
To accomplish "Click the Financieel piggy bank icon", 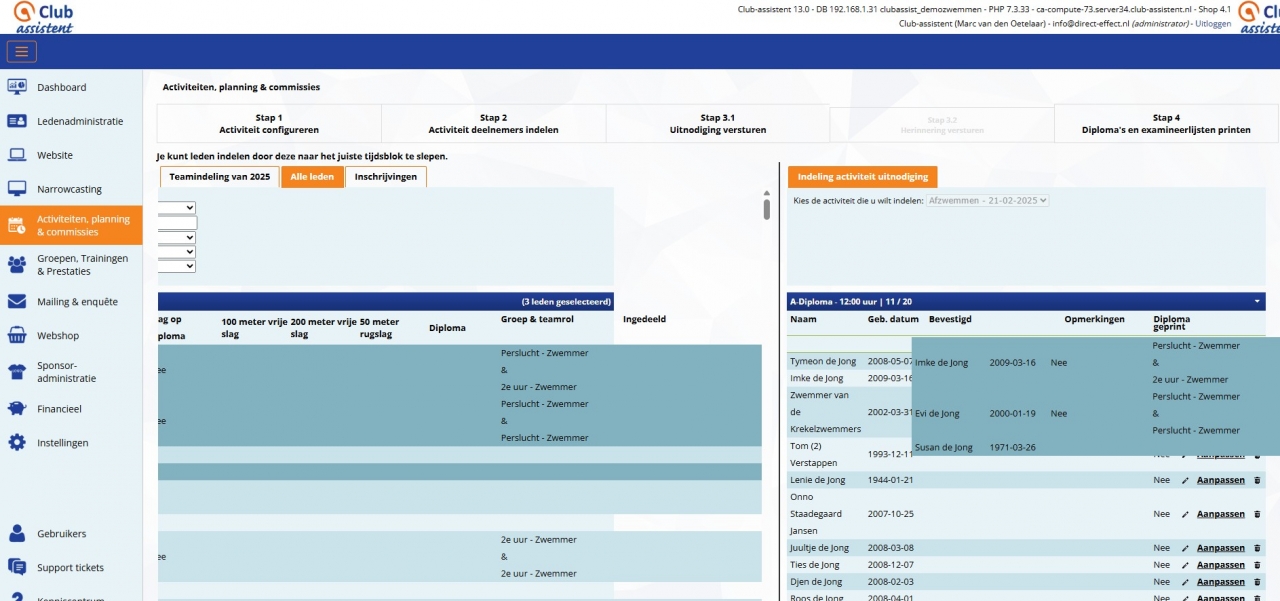I will point(17,409).
